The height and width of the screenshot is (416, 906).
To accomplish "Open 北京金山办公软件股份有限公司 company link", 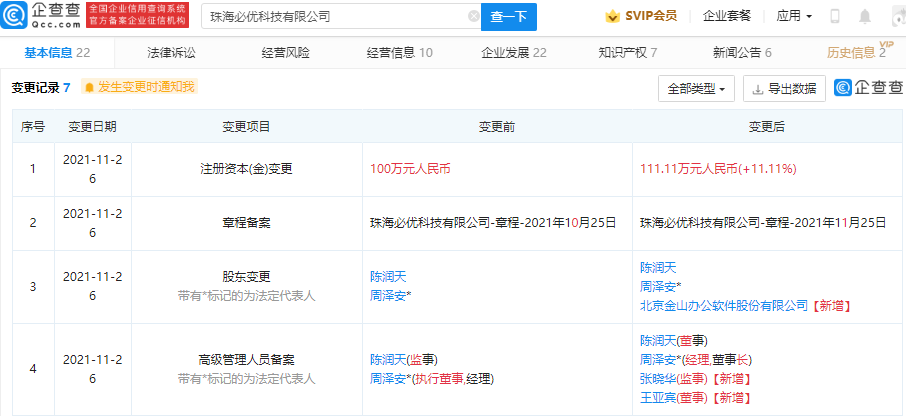I will (723, 306).
